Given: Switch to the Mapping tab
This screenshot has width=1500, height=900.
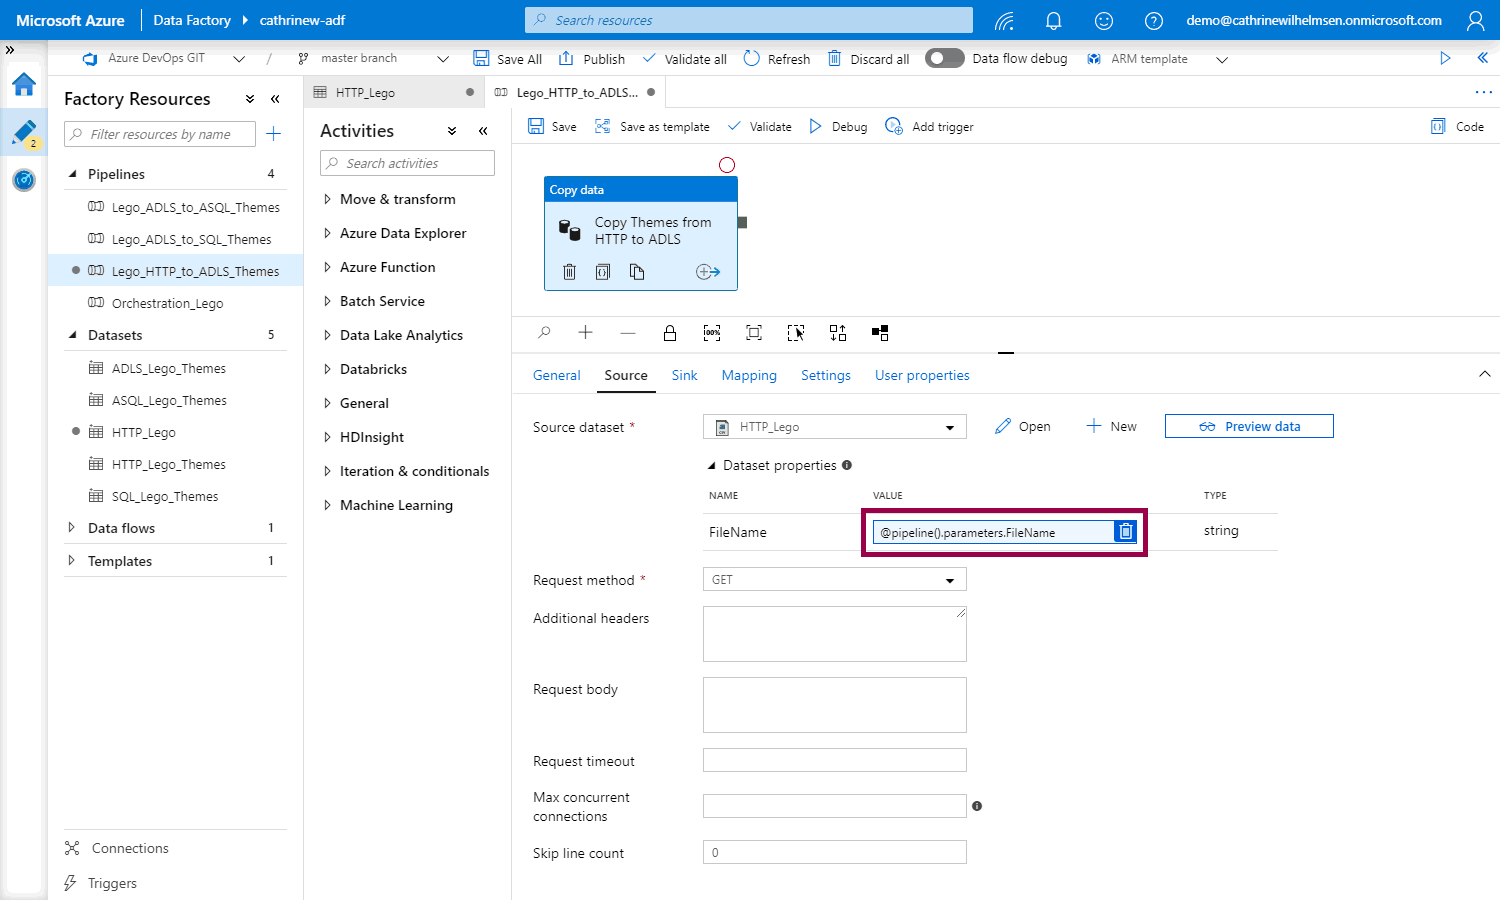Looking at the screenshot, I should tap(749, 375).
